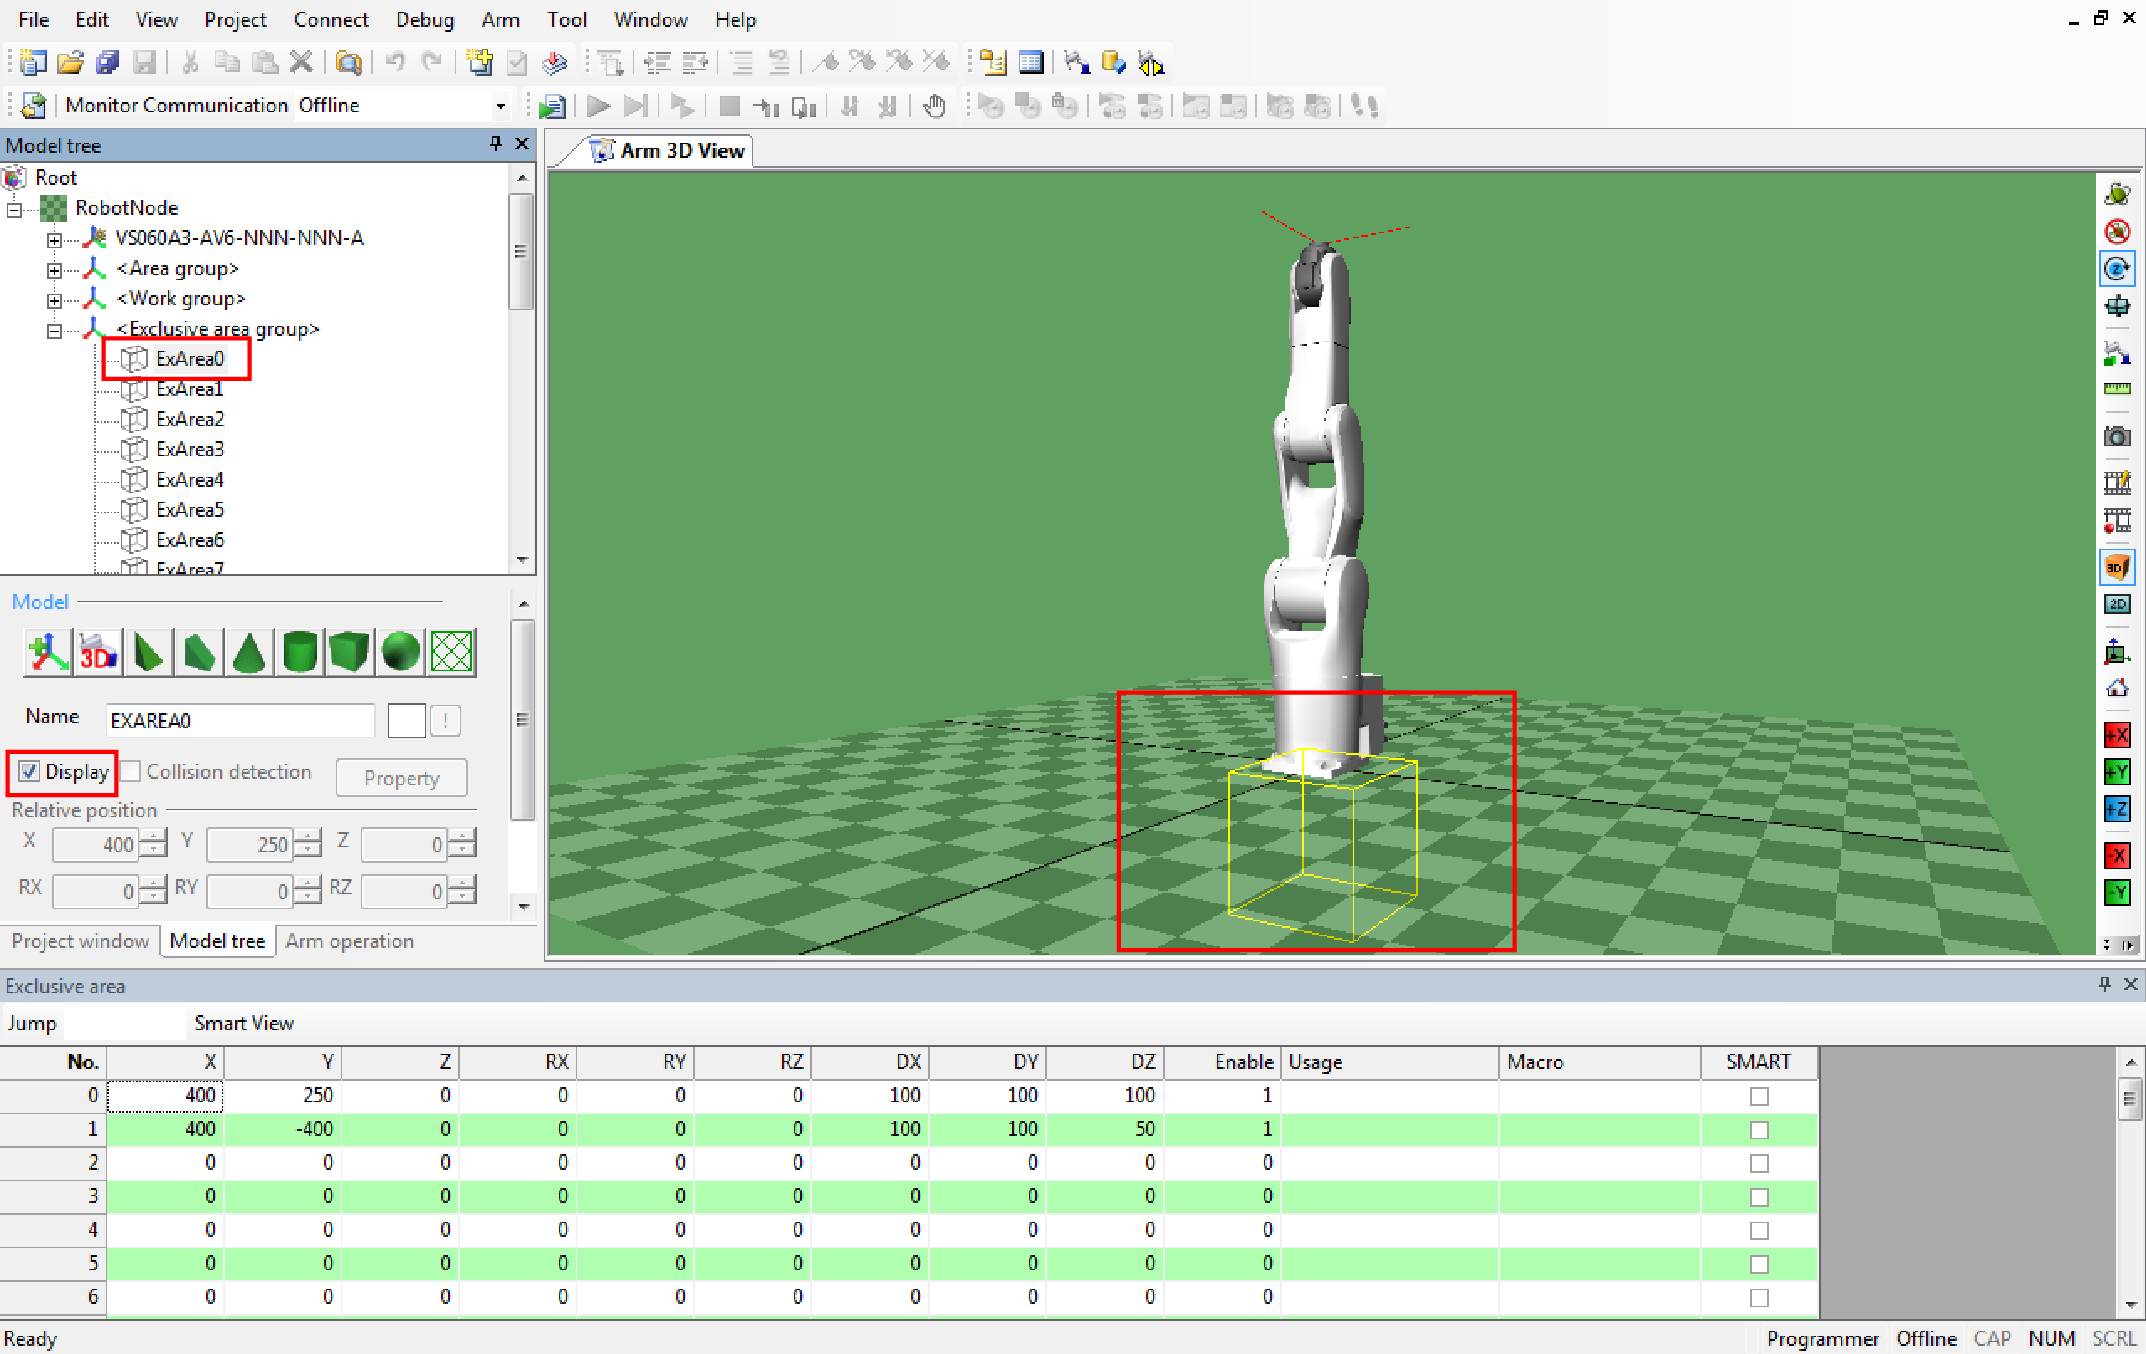Select the cylinder model shape
The image size is (2146, 1354).
tap(299, 653)
